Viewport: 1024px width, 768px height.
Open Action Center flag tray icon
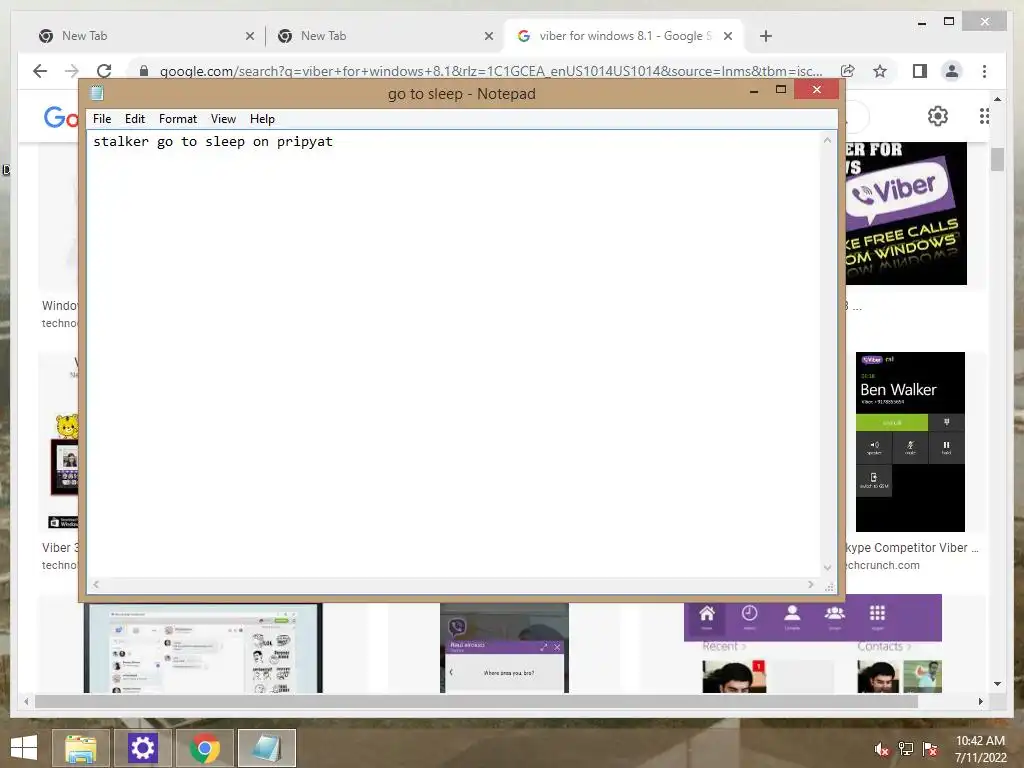click(x=930, y=749)
